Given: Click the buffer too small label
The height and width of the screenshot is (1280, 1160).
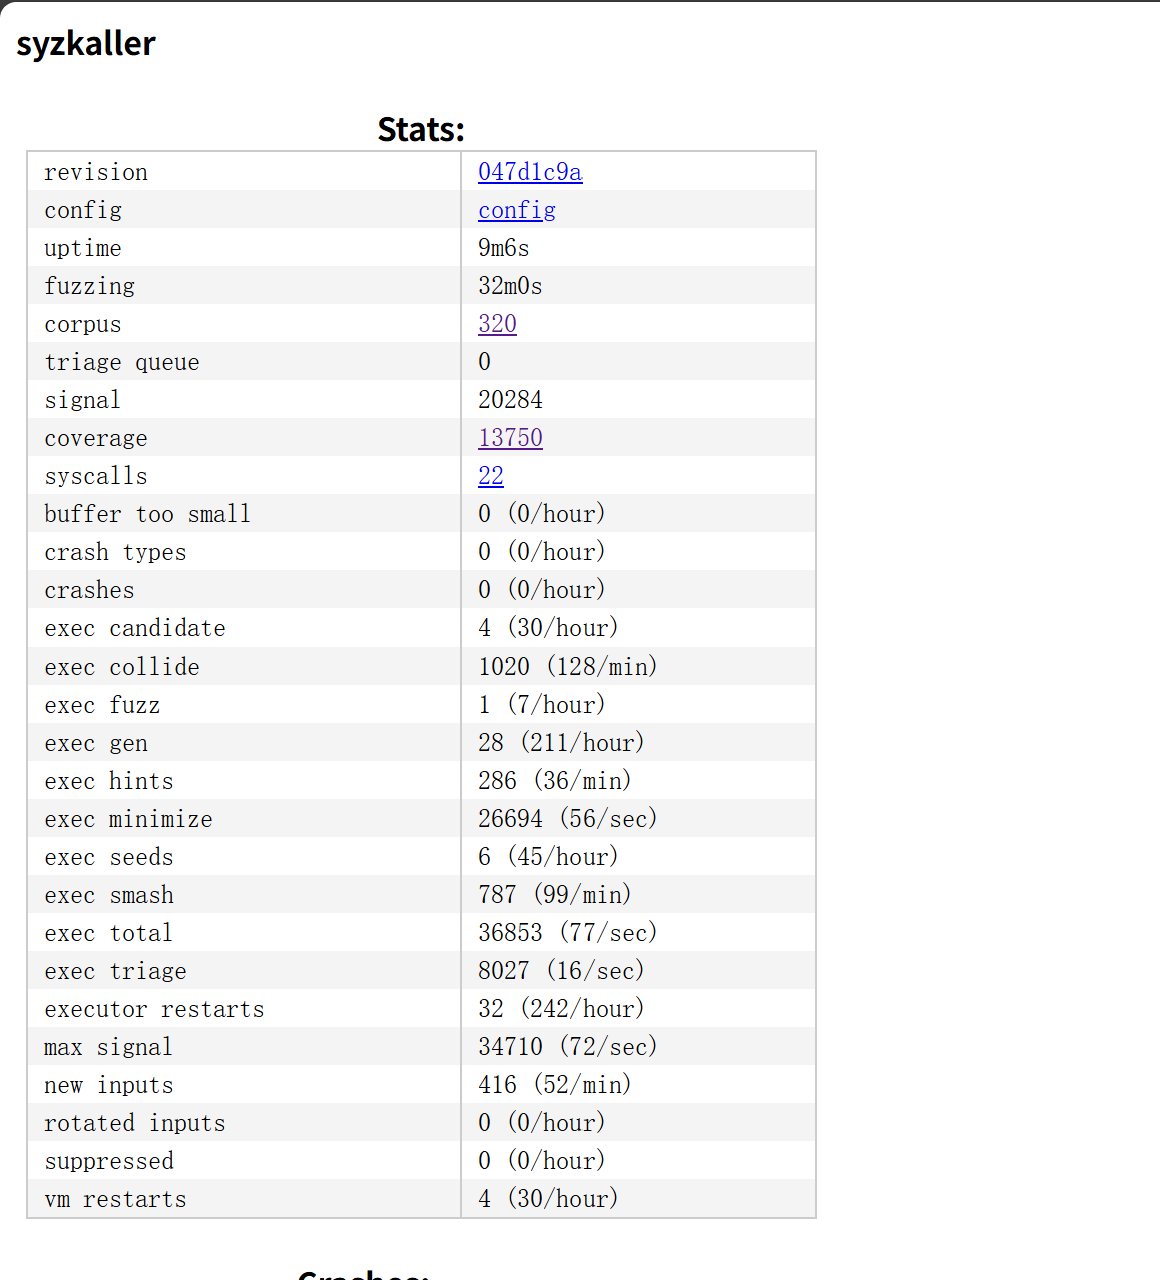Looking at the screenshot, I should [x=147, y=514].
